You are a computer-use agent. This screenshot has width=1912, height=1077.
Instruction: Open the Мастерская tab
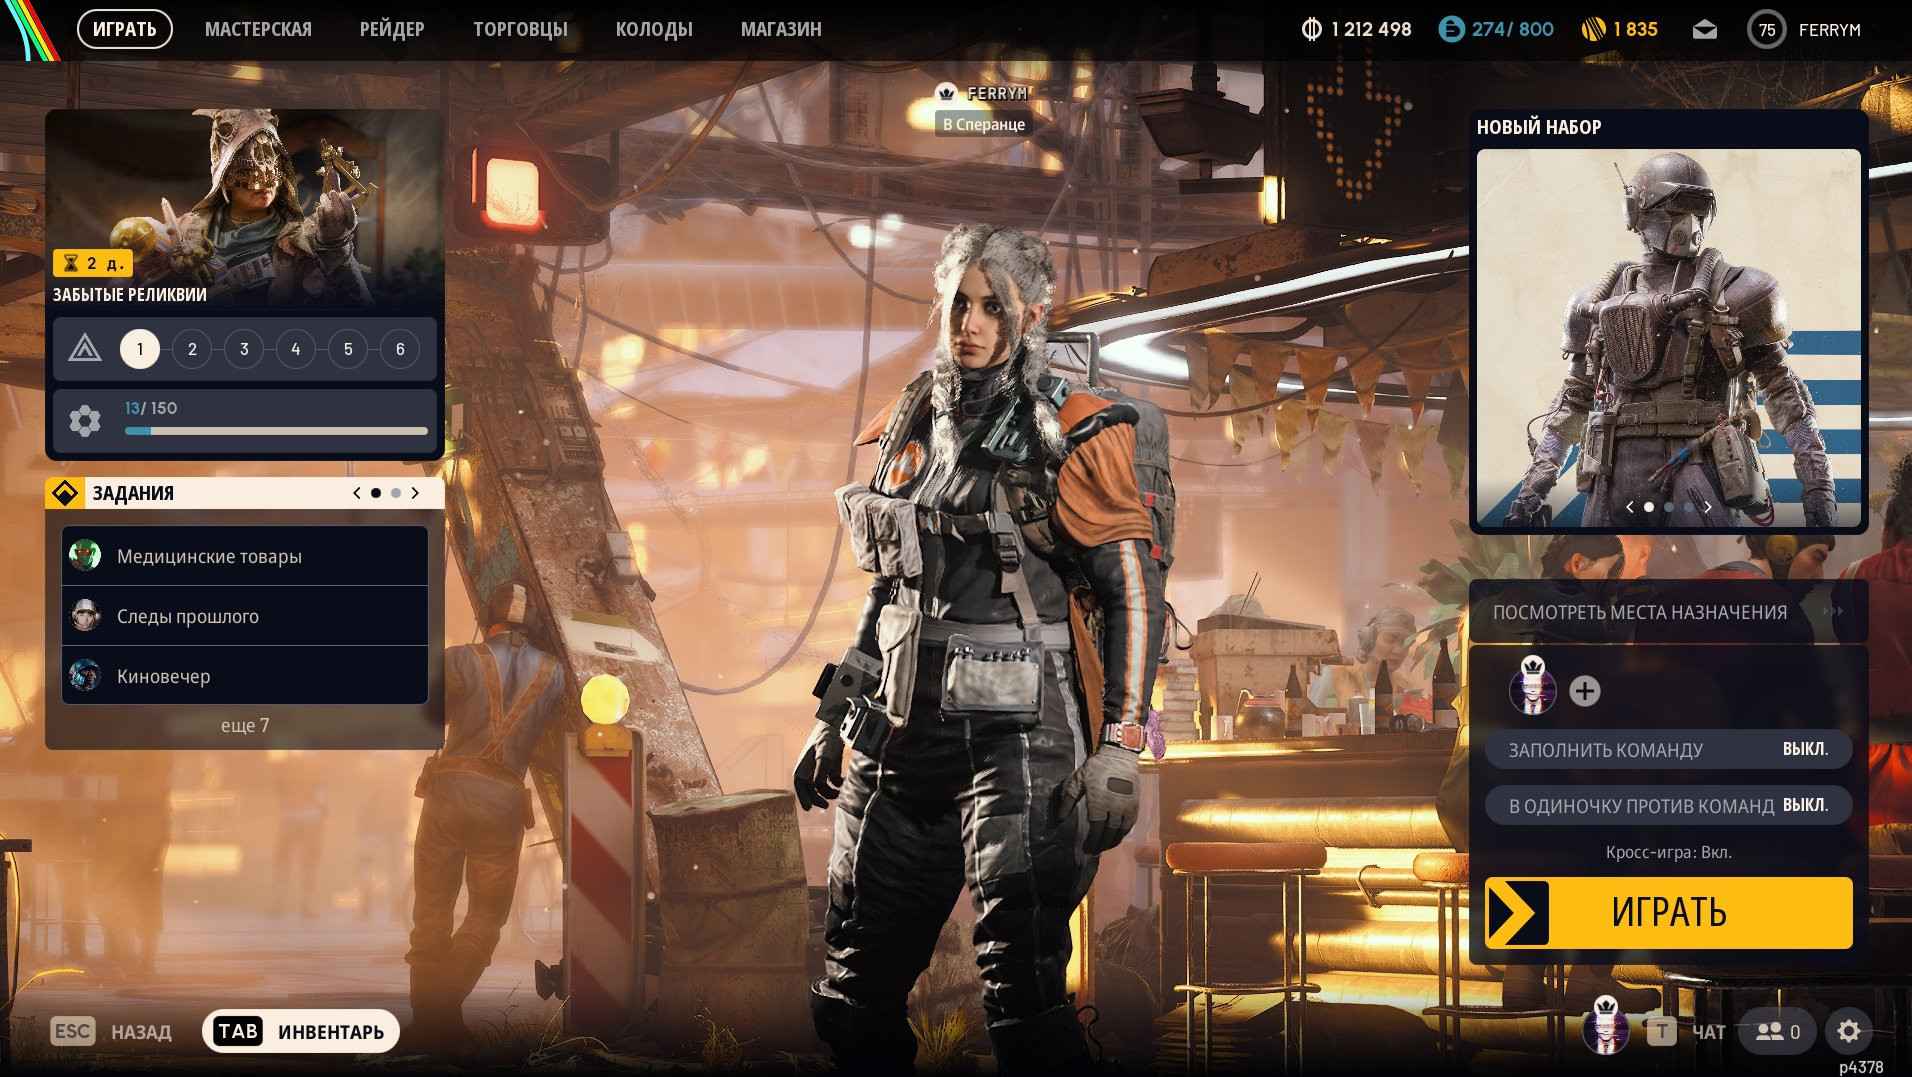(x=258, y=30)
